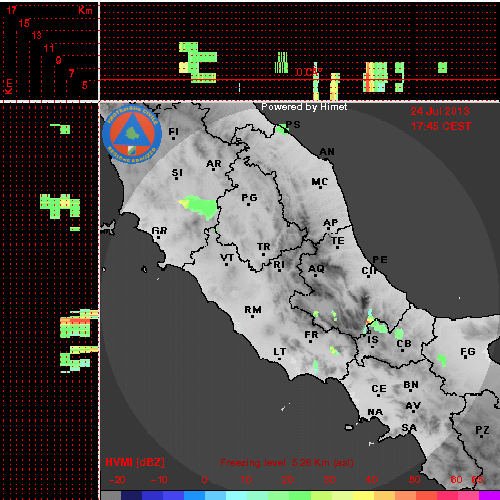Image resolution: width=500 pixels, height=500 pixels.
Task: Select the NA city label
Action: click(x=375, y=412)
